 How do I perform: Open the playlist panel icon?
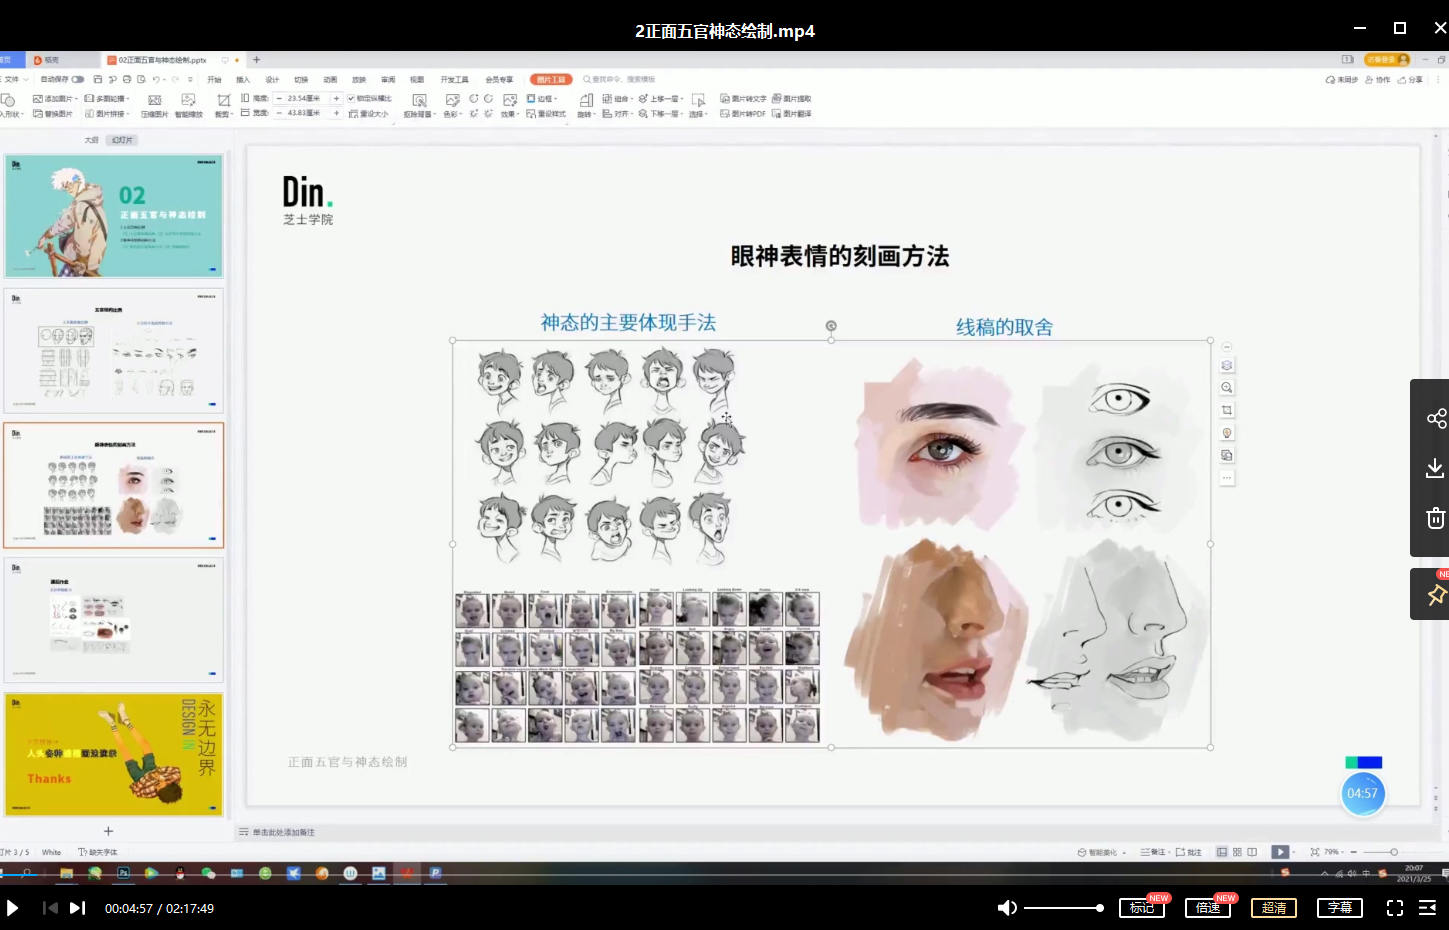pos(1428,908)
